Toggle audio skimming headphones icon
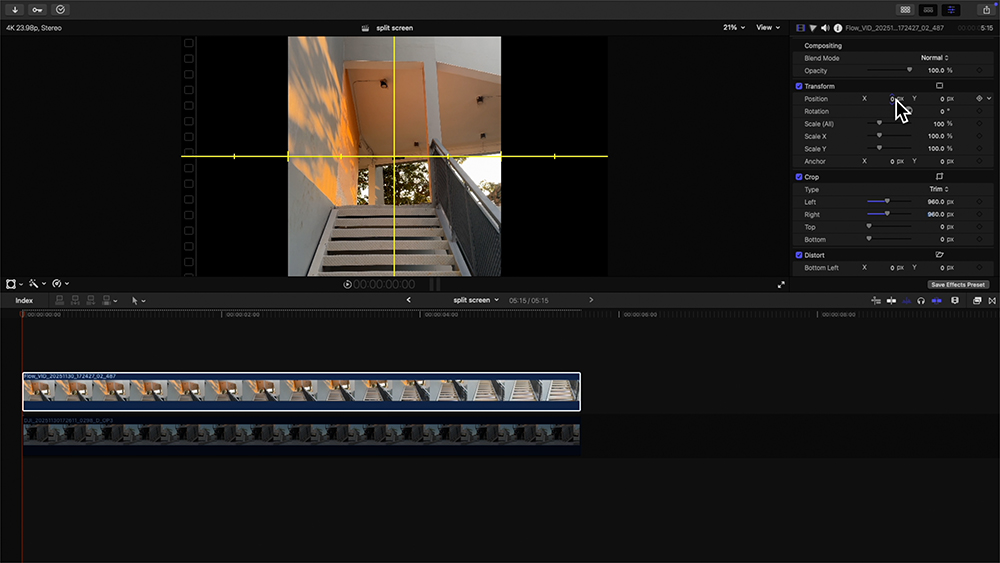 [x=920, y=300]
